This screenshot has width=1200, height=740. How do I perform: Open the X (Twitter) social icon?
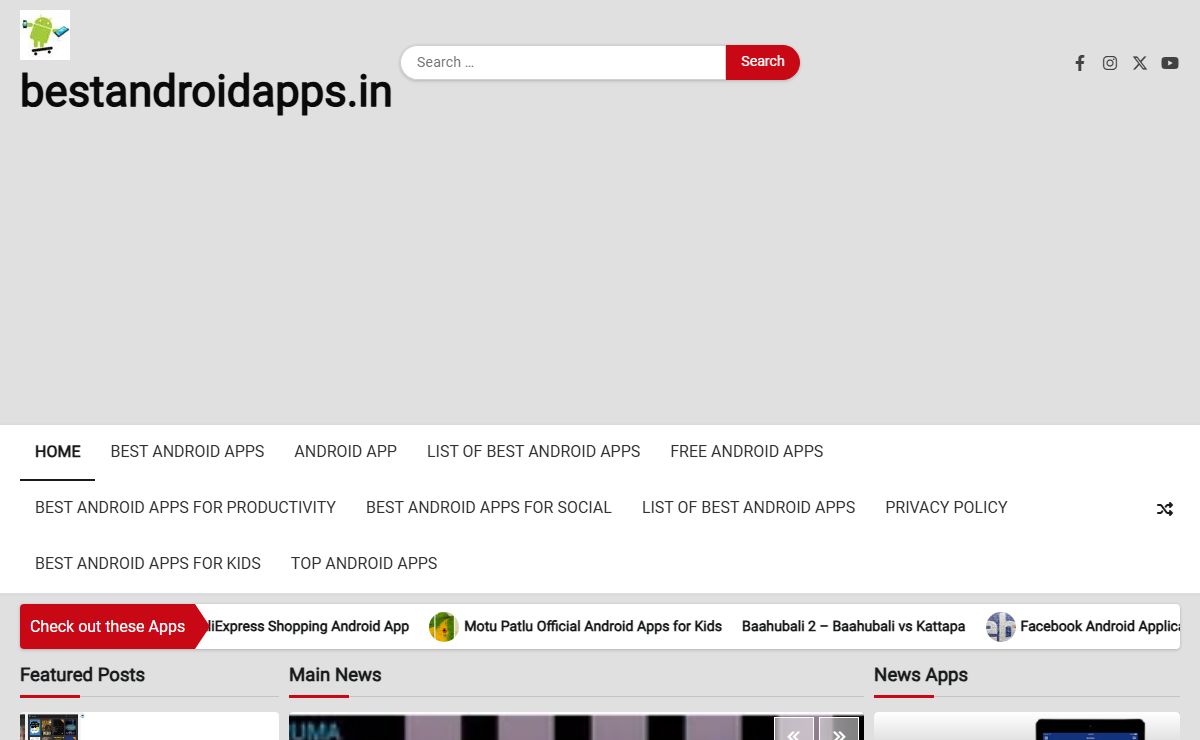[x=1140, y=63]
